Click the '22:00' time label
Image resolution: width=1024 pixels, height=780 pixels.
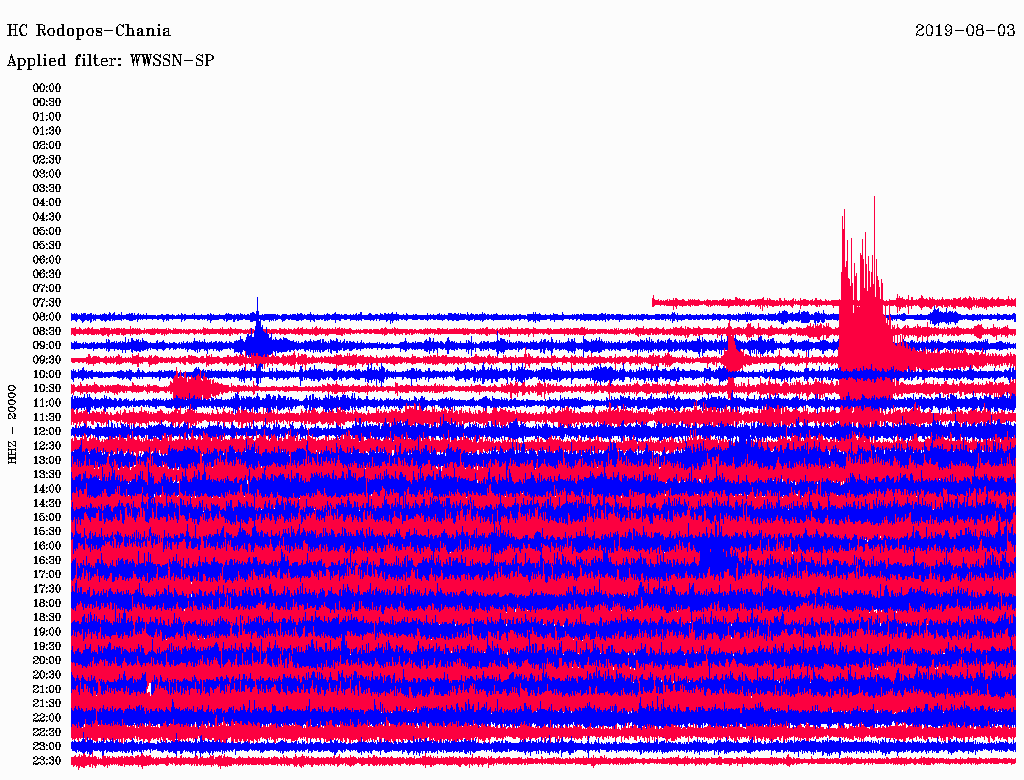tap(47, 718)
